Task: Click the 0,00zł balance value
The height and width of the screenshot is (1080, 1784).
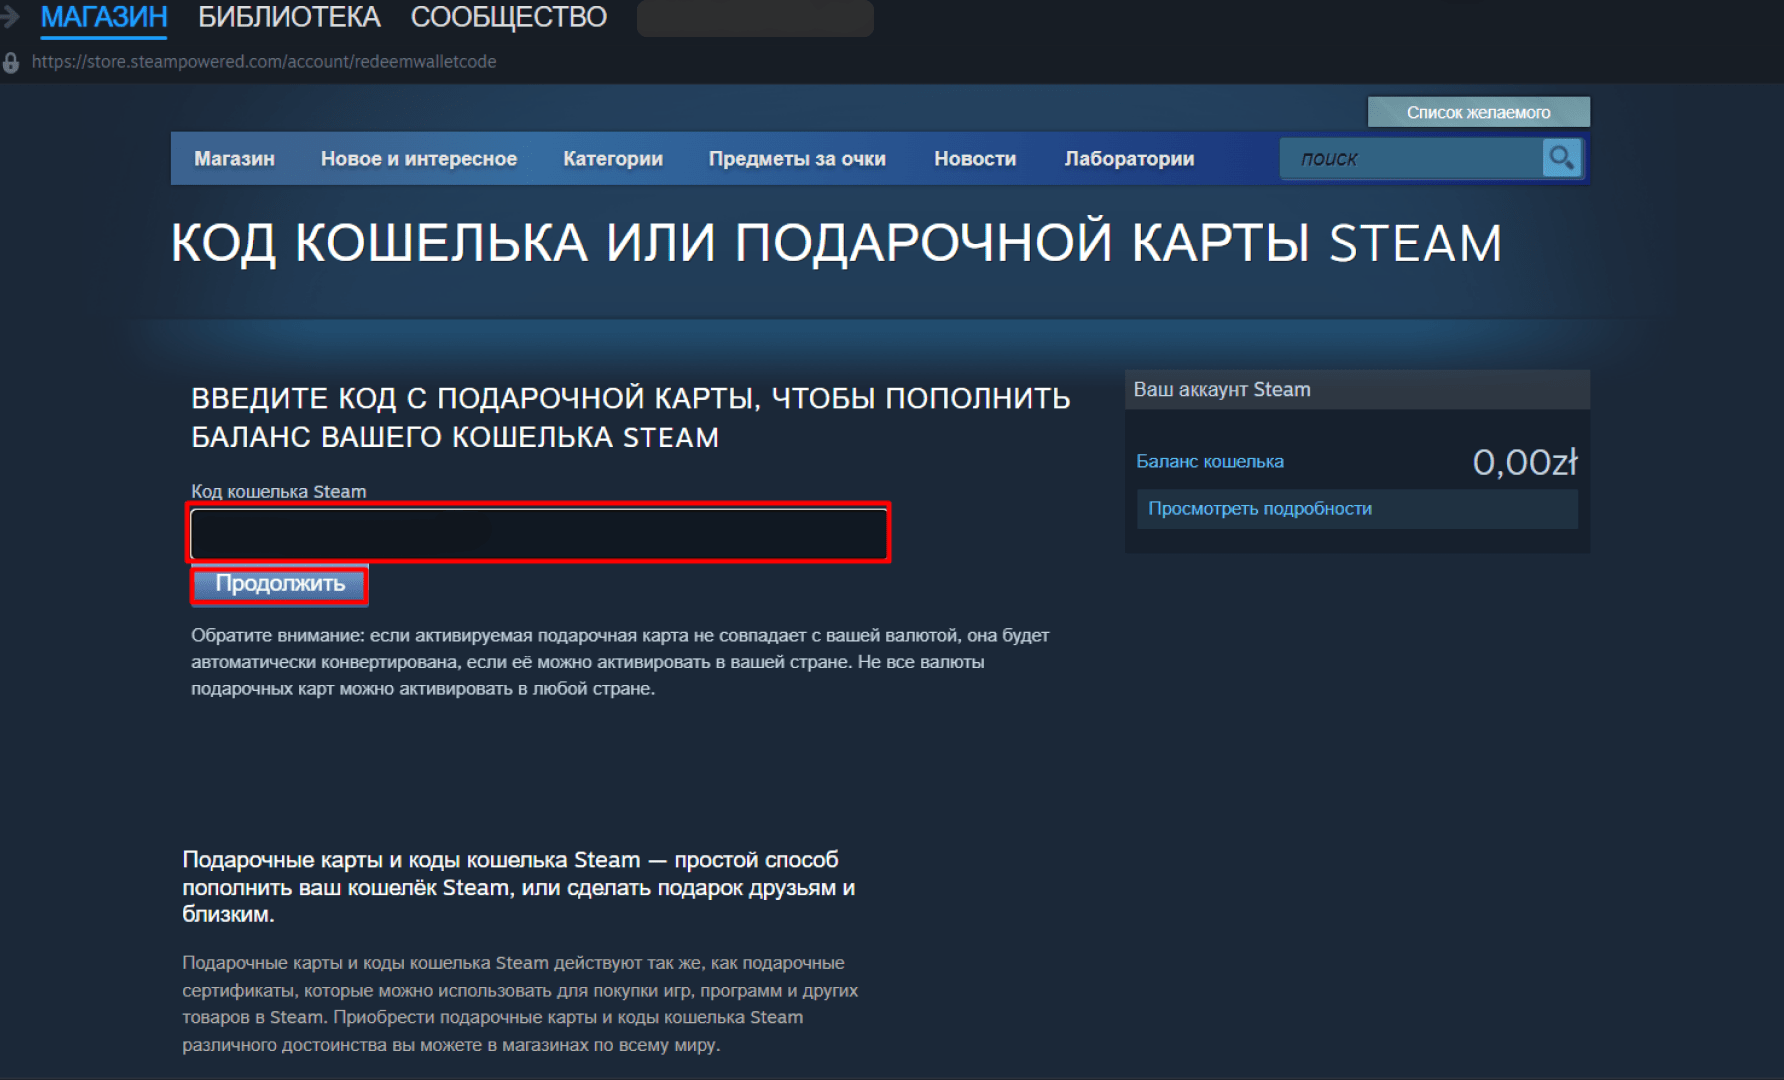Action: coord(1525,461)
